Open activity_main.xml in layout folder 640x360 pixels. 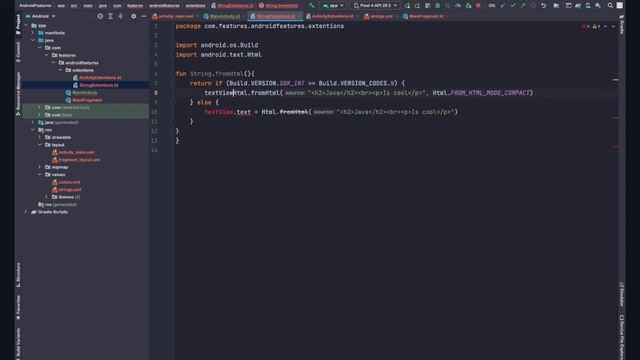coord(76,152)
